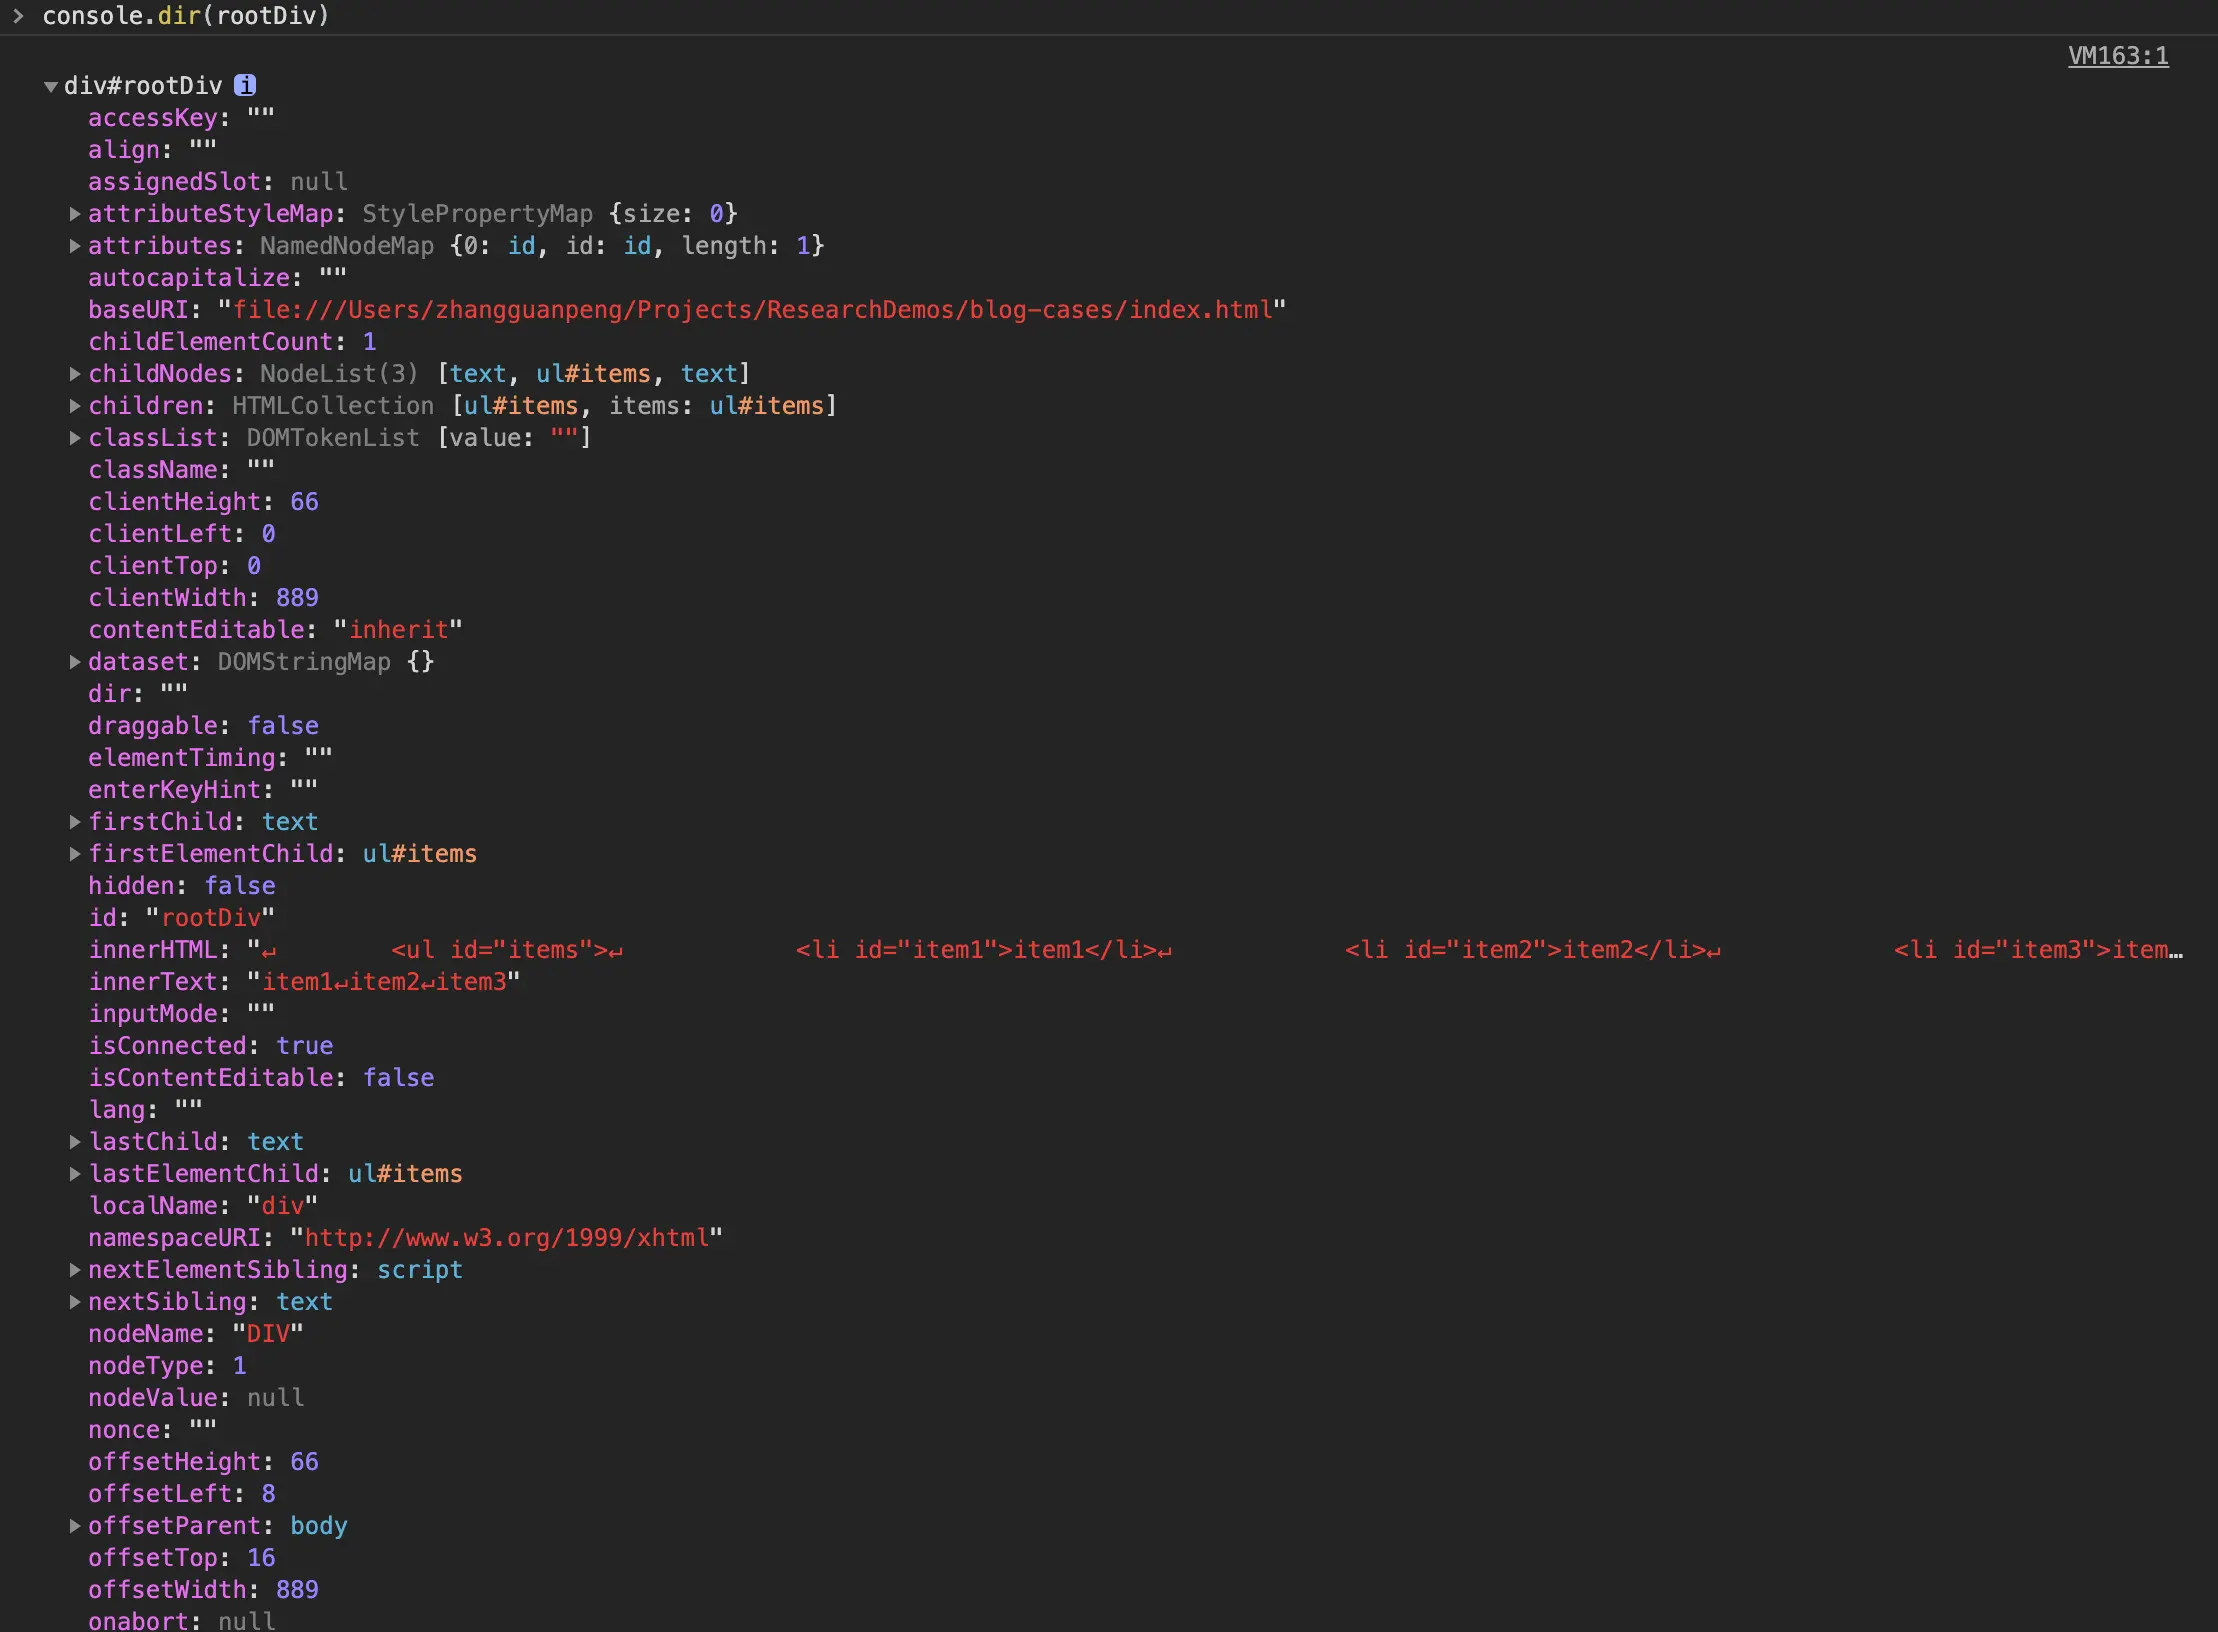Screen dimensions: 2218x1632
Task: Open the VM163:1 source link
Action: (x=2117, y=56)
